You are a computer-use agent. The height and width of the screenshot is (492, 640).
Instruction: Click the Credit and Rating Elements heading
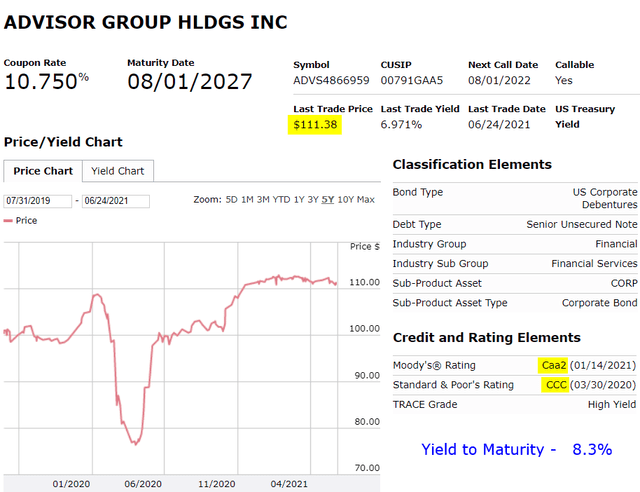[x=487, y=337]
